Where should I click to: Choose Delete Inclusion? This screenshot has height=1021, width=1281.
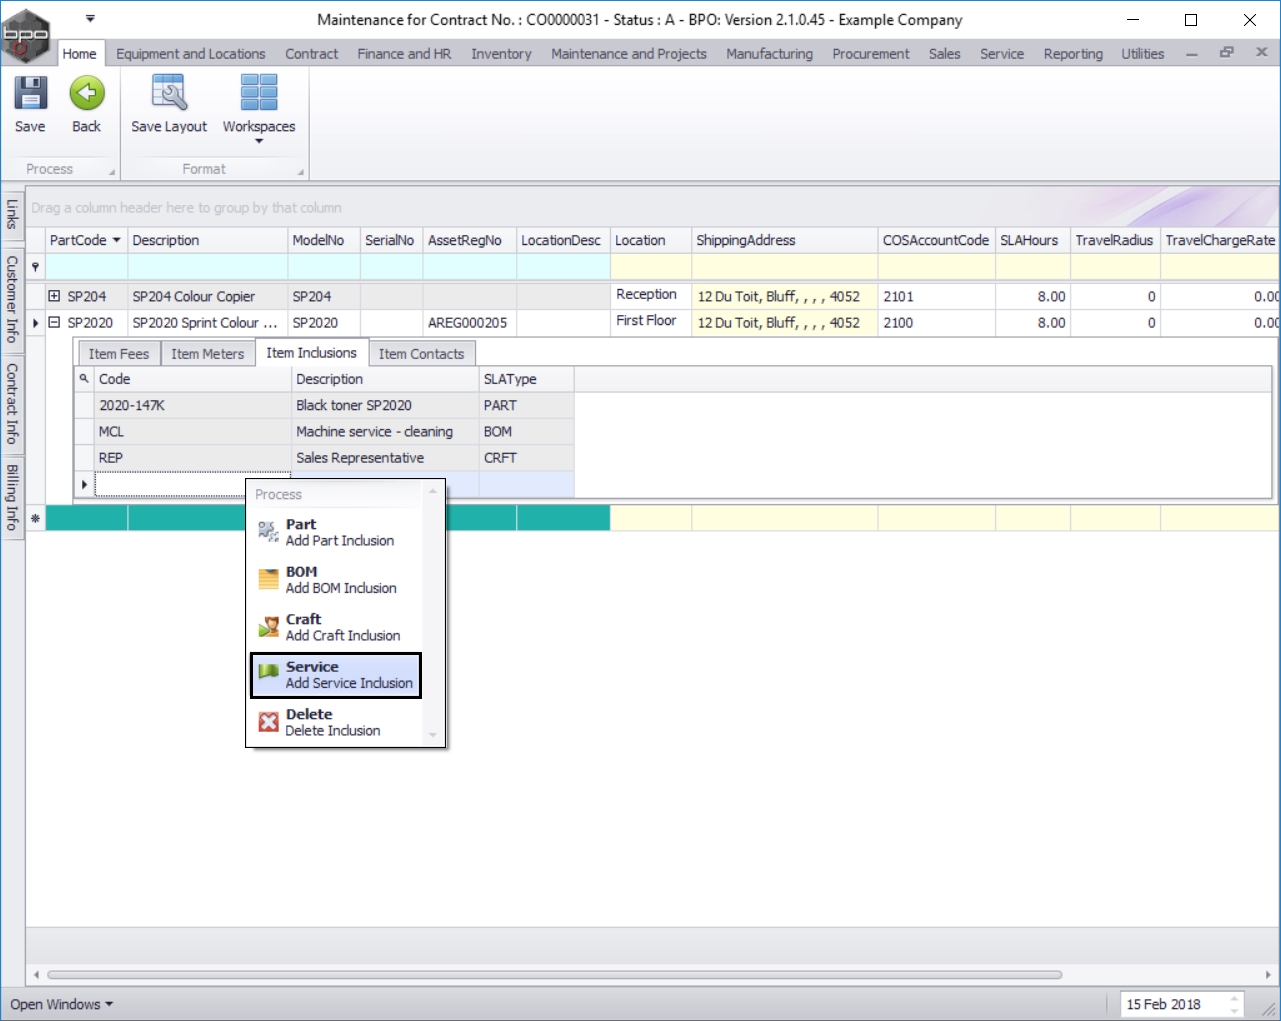click(335, 722)
